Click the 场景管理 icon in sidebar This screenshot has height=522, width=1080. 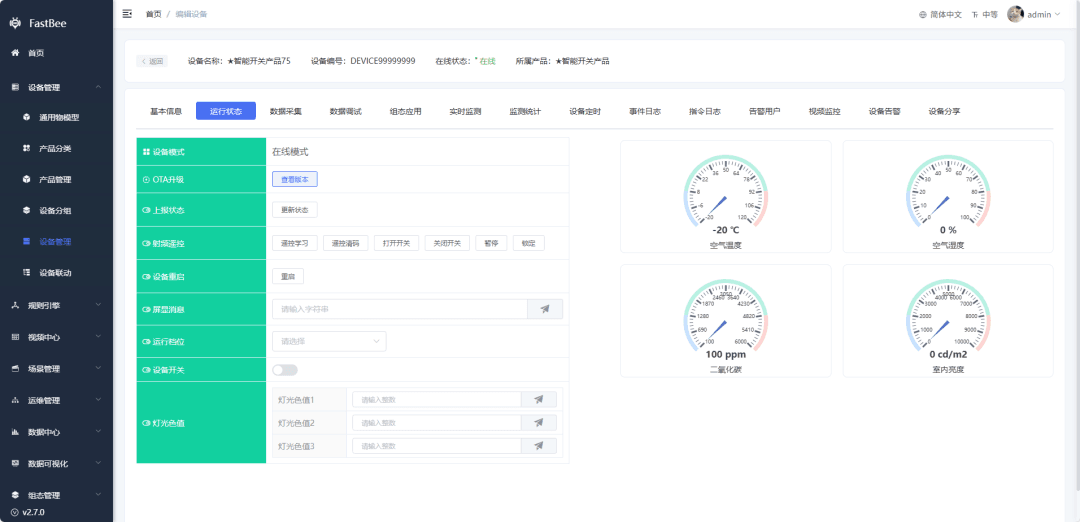(x=15, y=368)
